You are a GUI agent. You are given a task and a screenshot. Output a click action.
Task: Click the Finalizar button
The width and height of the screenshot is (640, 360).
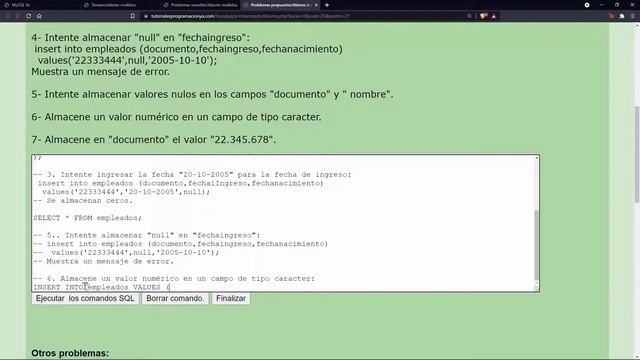point(231,298)
